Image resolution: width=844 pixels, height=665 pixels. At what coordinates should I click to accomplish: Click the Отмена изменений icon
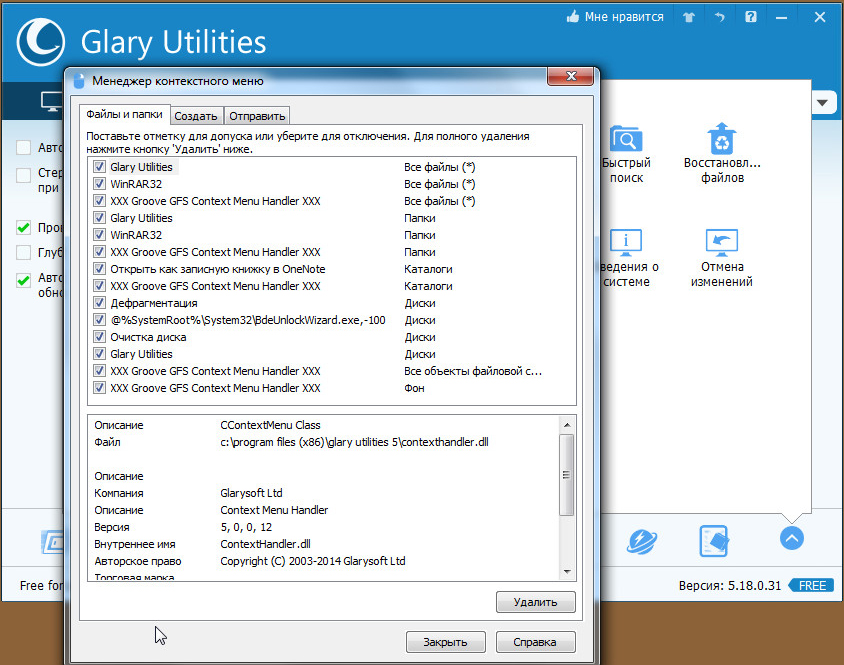(x=721, y=243)
